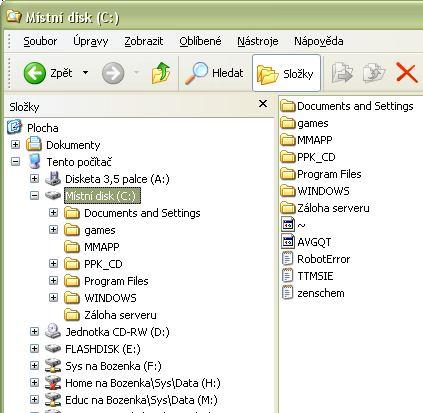The width and height of the screenshot is (423, 413).
Task: Click the disconnected H: network drive icon
Action: click(x=53, y=383)
